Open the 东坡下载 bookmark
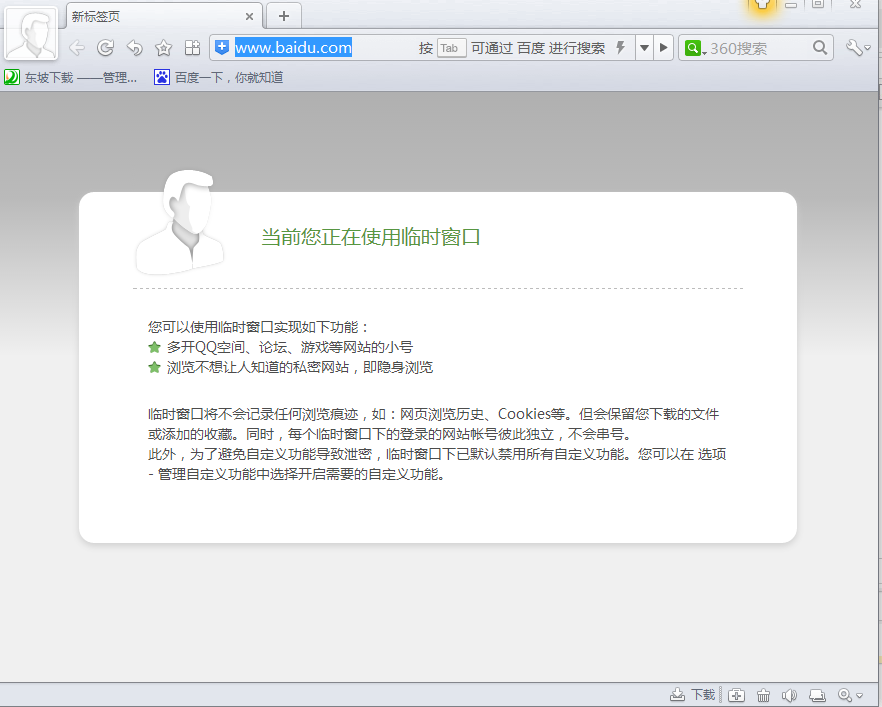The height and width of the screenshot is (707, 882). tap(72, 77)
